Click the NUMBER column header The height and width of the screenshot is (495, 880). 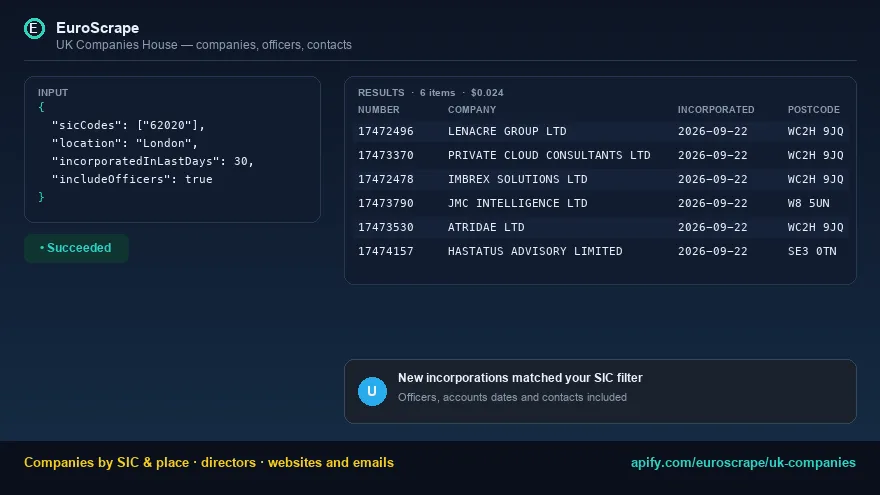[x=379, y=110]
